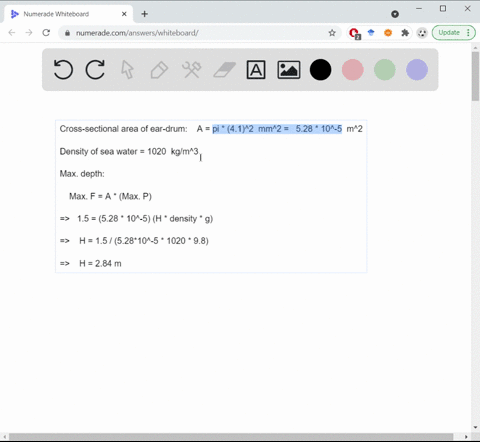Choose the purple color swatch

[417, 70]
